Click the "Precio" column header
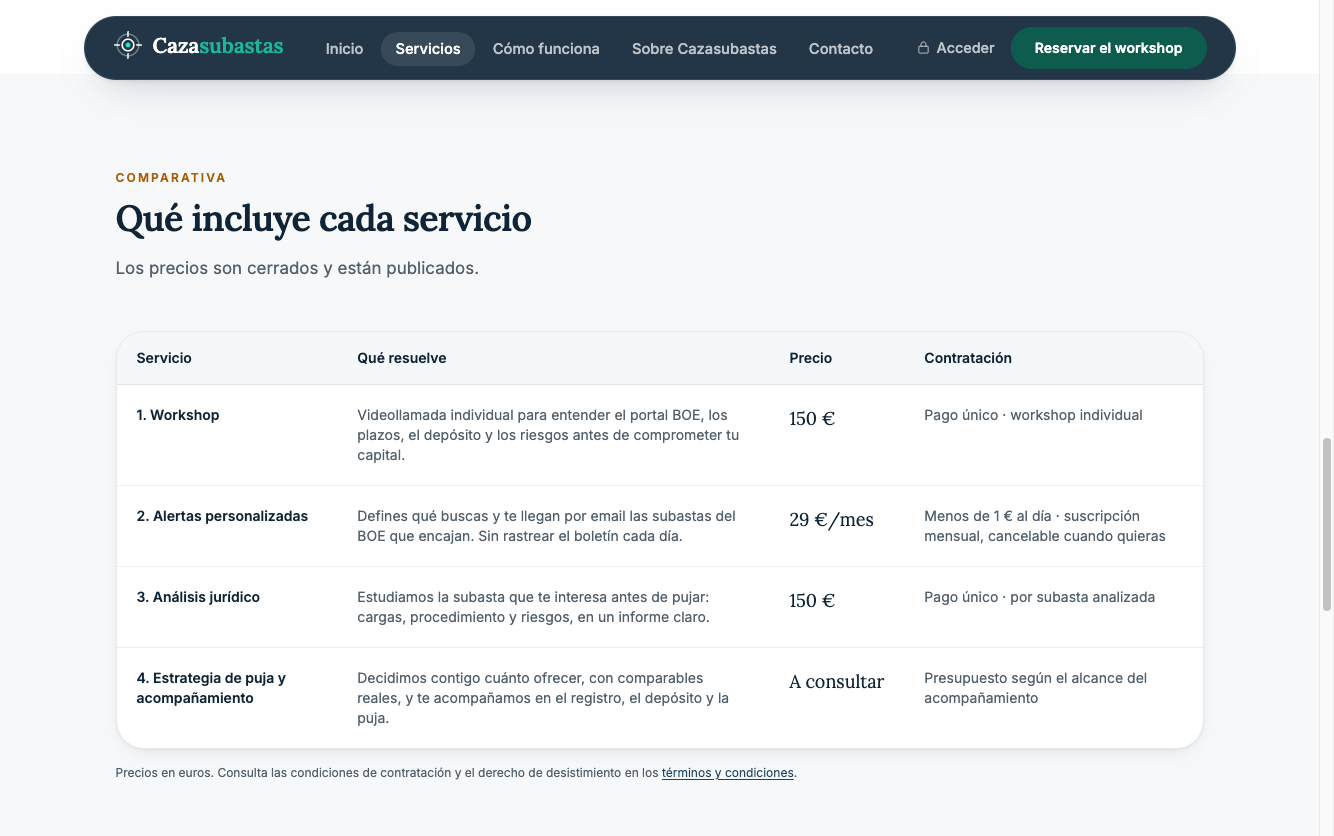The image size is (1334, 836). pyautogui.click(x=811, y=358)
